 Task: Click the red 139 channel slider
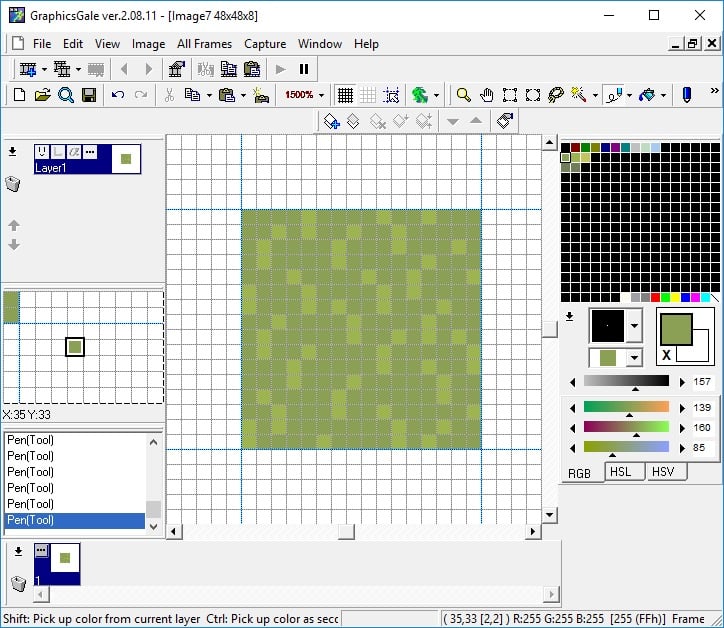(x=626, y=406)
